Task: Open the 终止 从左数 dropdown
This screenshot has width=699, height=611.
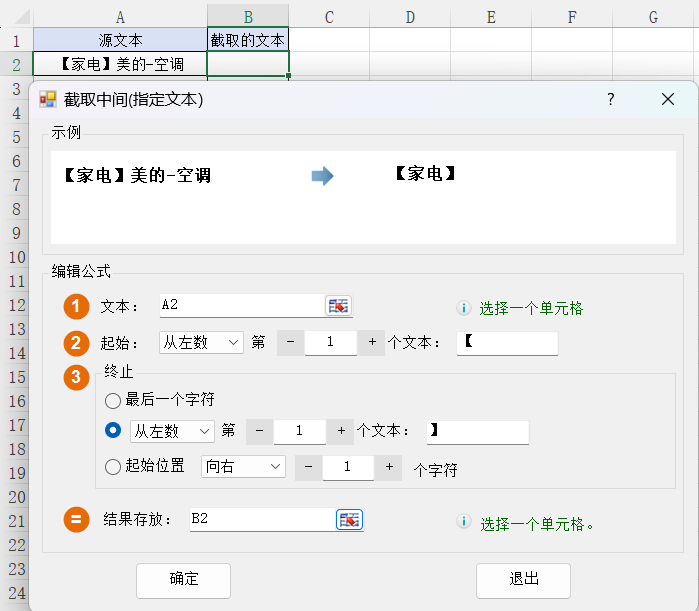Action: (173, 431)
